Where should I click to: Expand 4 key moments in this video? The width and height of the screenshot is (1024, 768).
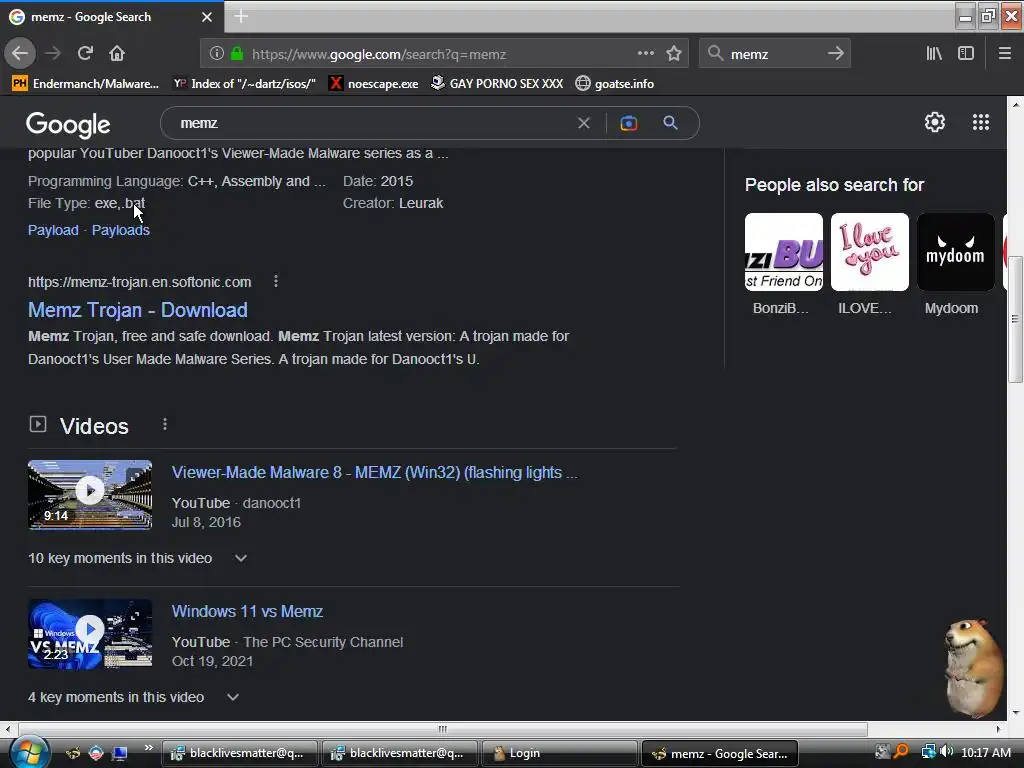[232, 697]
